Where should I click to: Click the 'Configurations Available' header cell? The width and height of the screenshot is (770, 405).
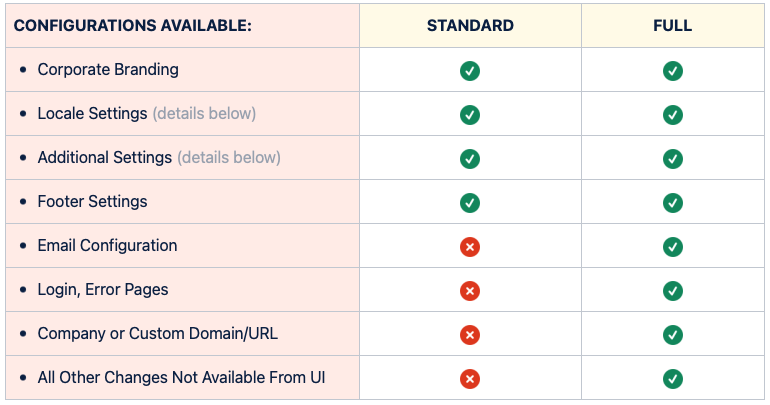pyautogui.click(x=133, y=25)
